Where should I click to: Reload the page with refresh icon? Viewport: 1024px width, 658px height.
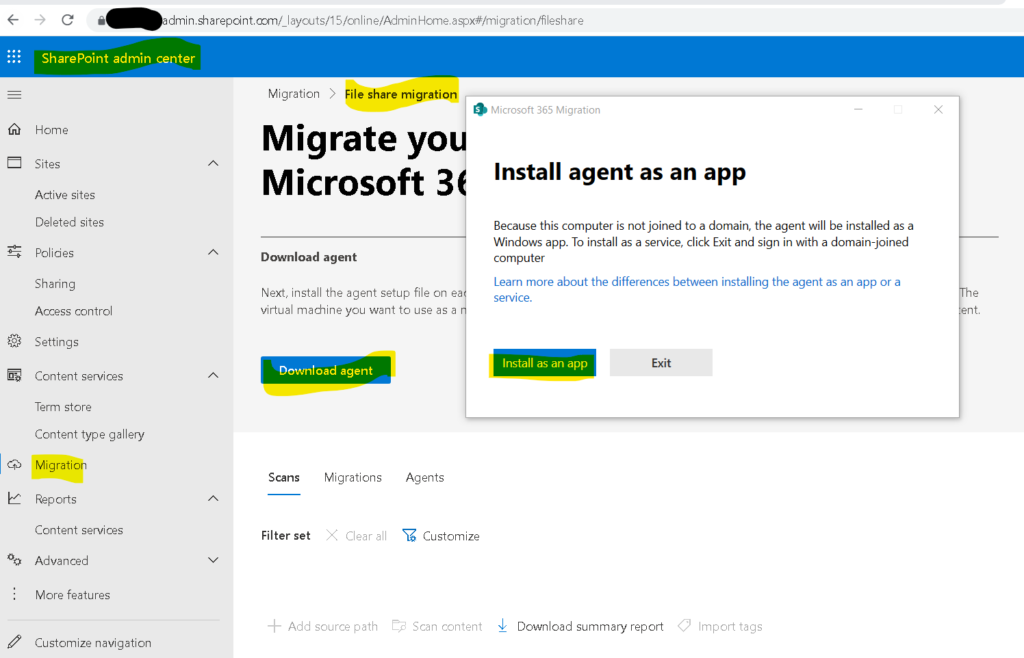click(67, 20)
